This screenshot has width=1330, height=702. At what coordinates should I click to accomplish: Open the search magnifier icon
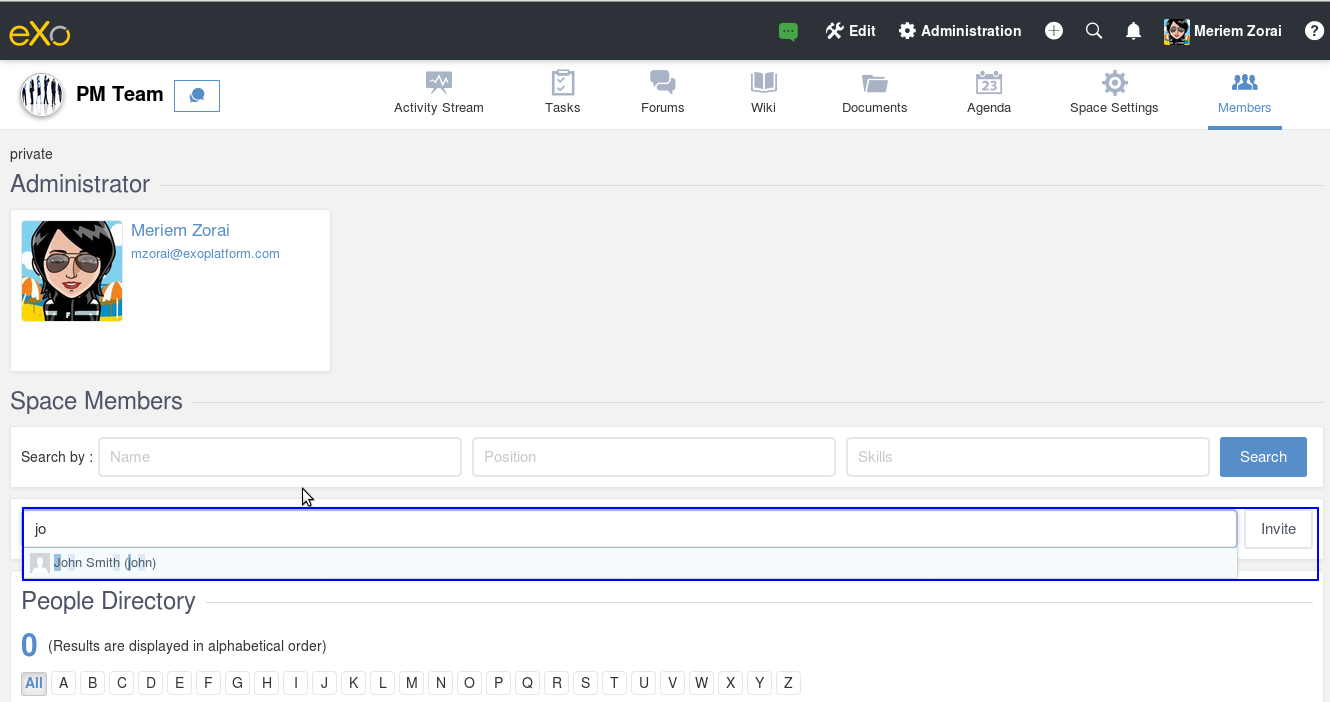(1094, 31)
